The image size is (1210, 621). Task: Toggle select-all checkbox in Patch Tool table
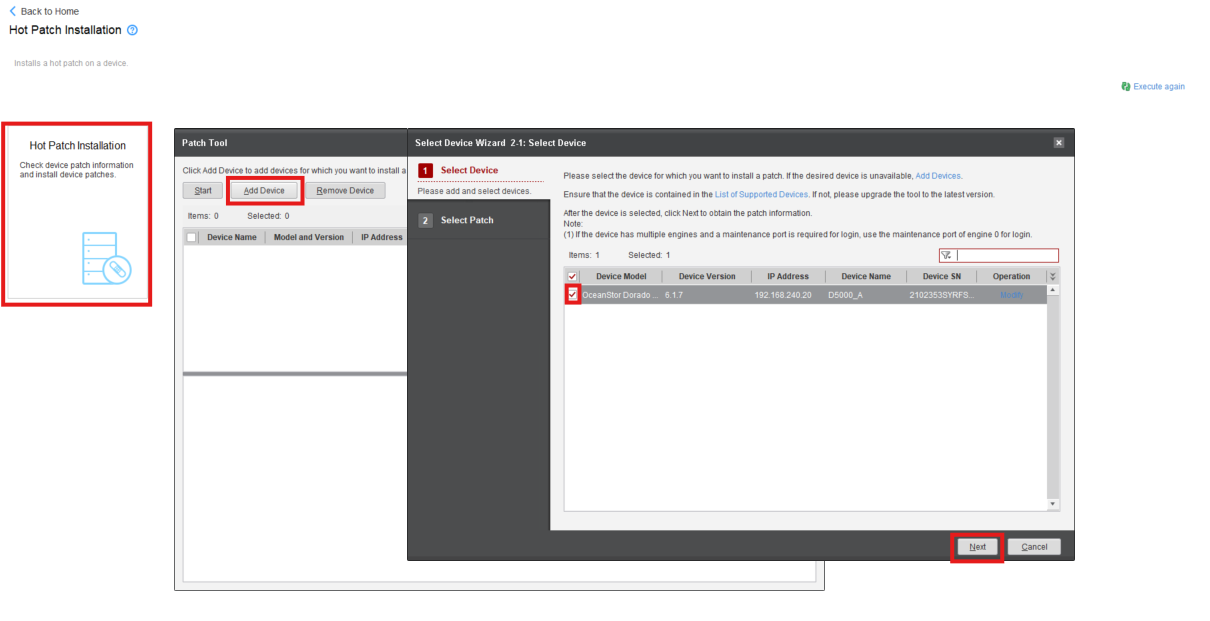[x=191, y=238]
